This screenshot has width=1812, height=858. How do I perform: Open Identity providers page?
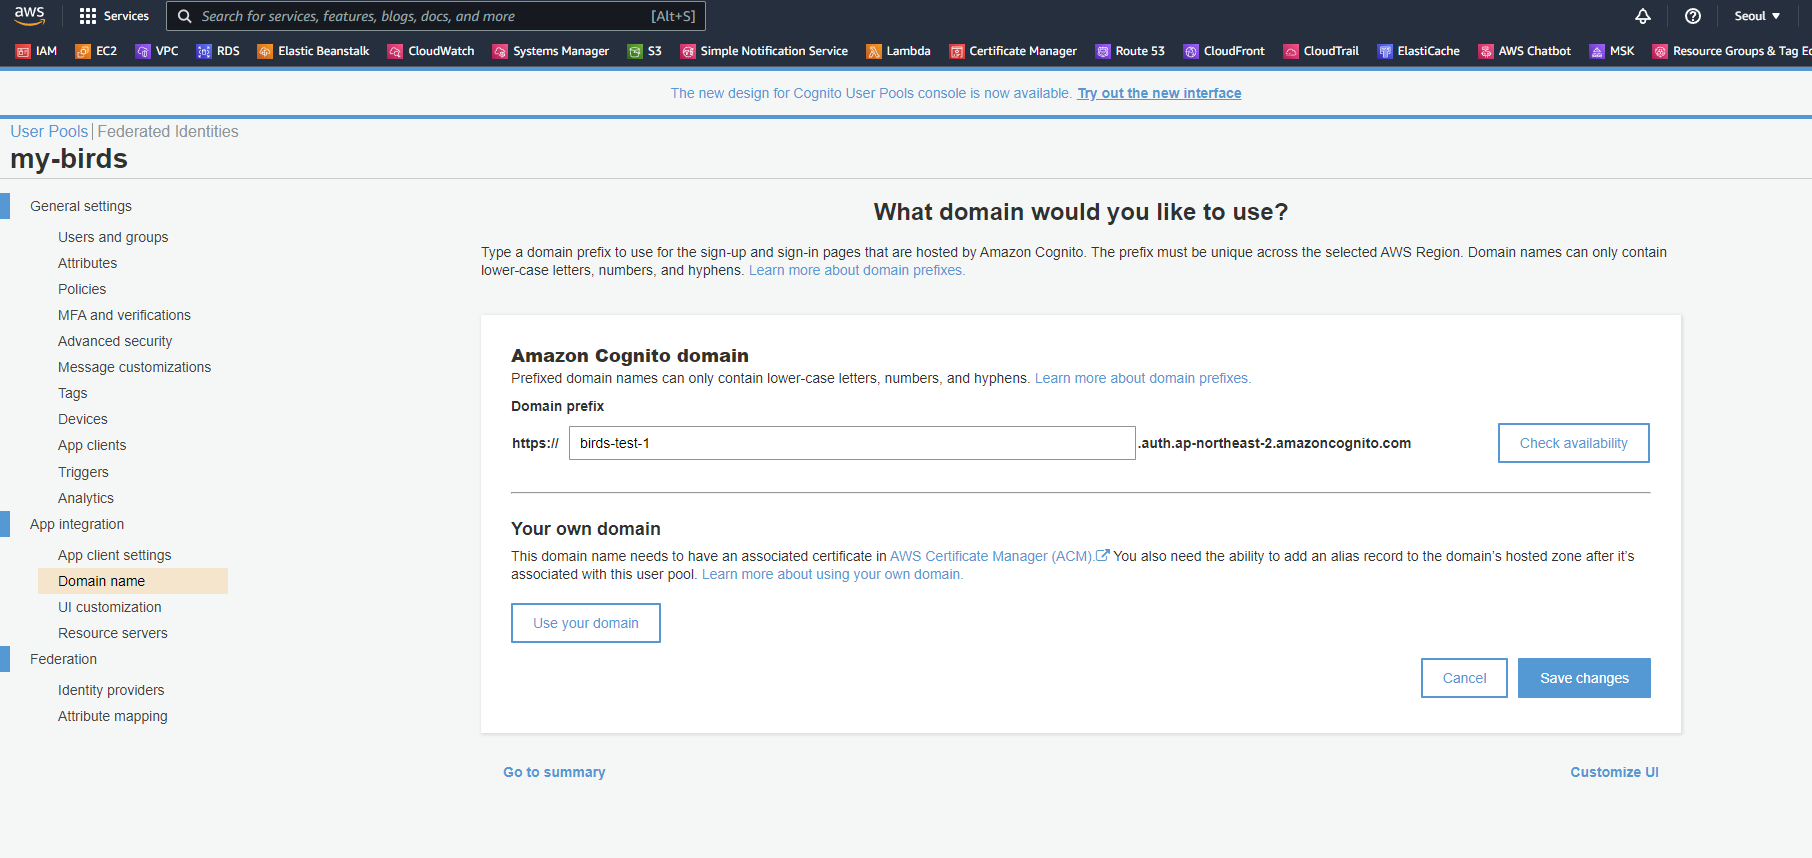111,690
